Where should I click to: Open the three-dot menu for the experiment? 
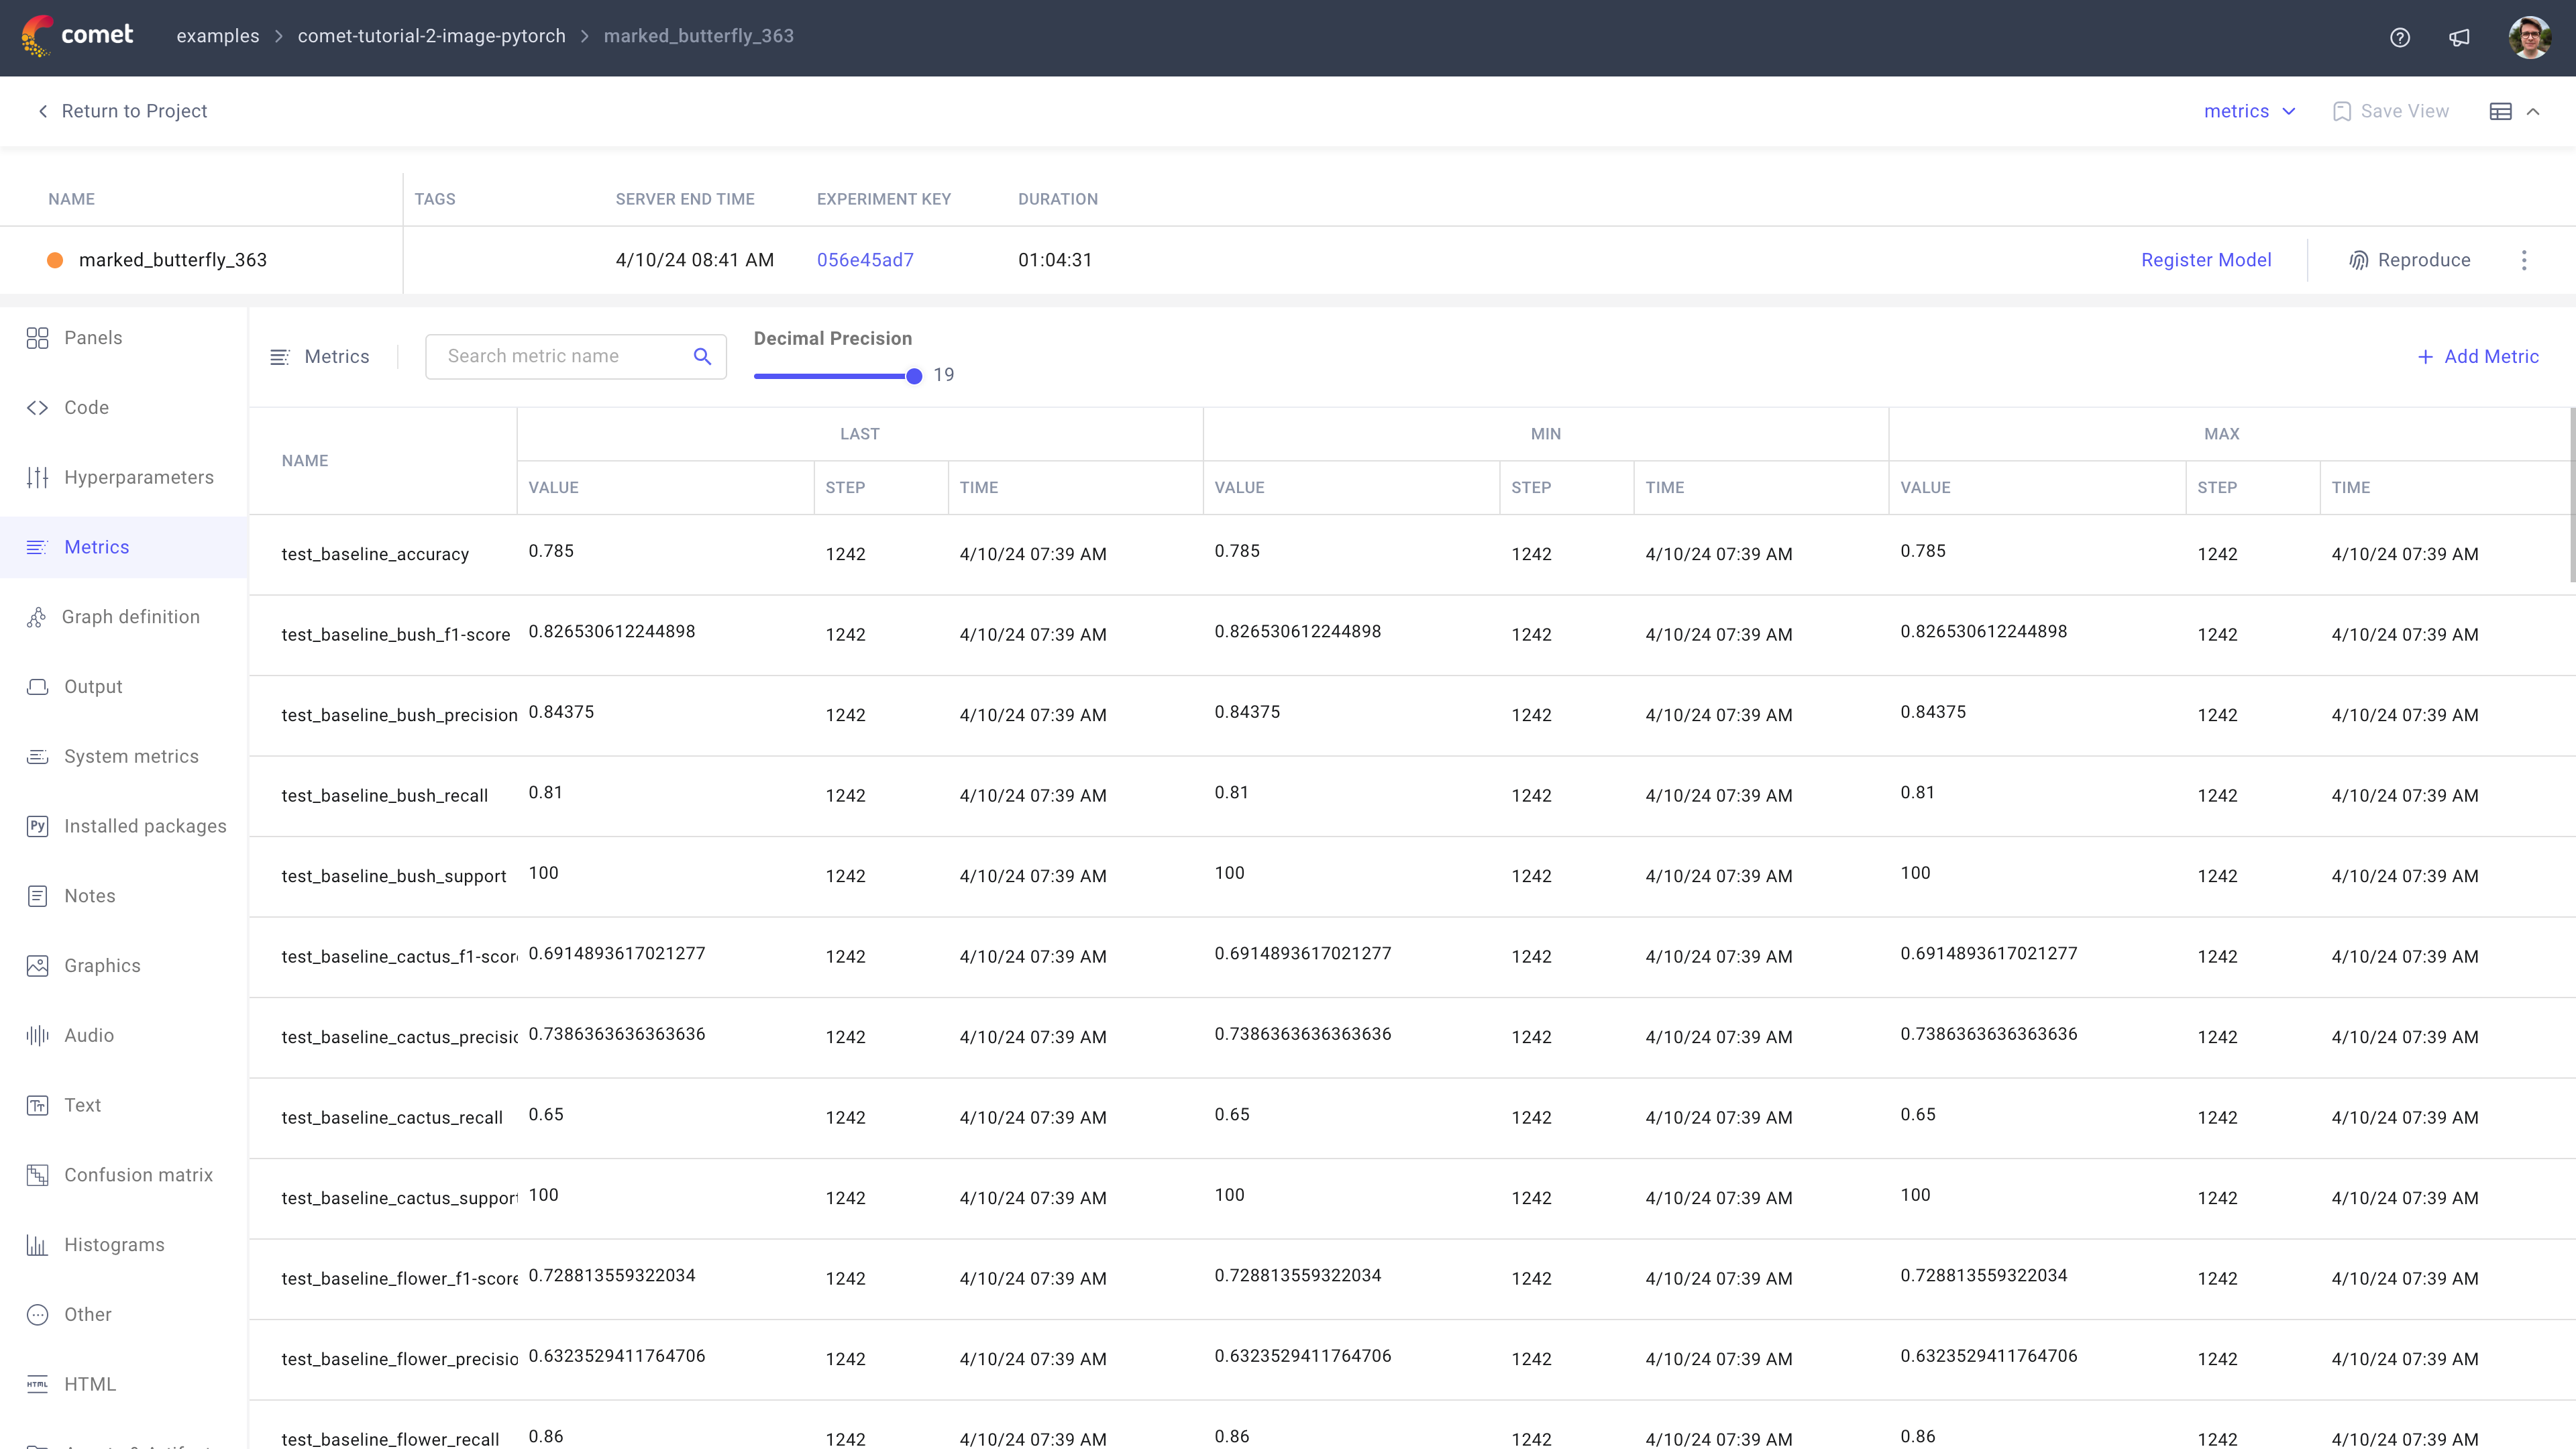click(x=2525, y=260)
